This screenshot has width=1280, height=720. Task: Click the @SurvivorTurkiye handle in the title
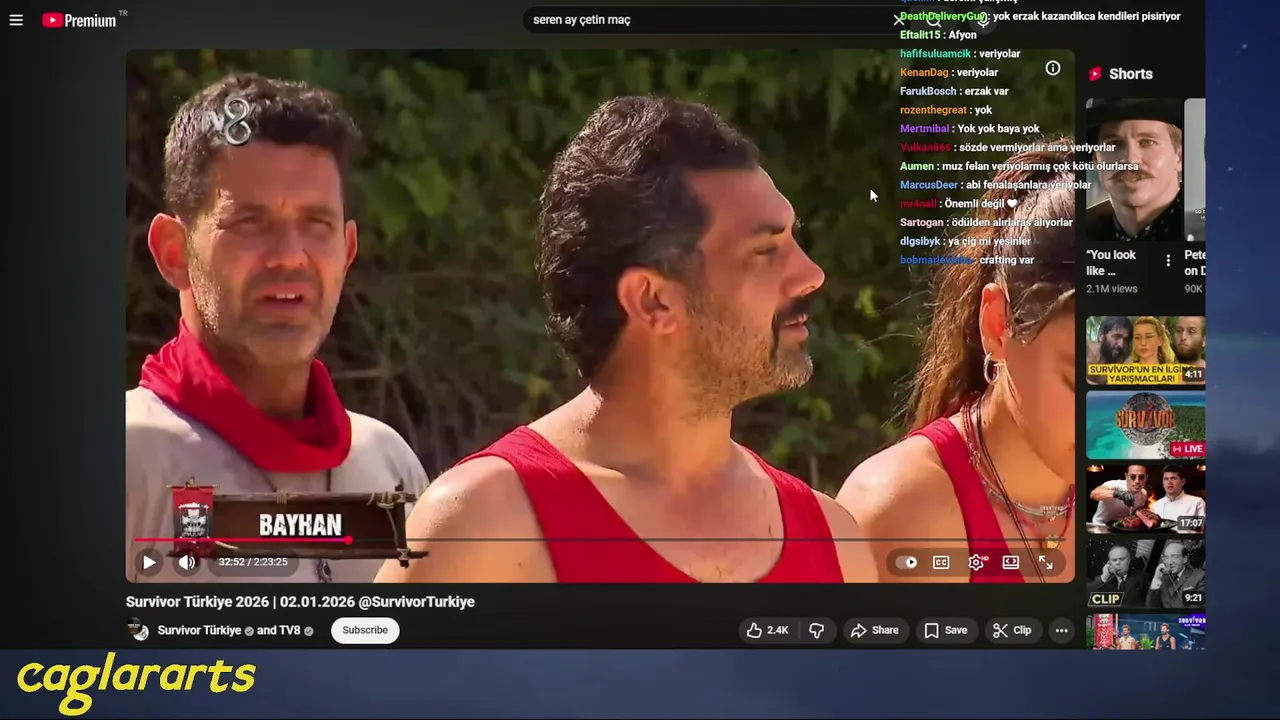(416, 602)
